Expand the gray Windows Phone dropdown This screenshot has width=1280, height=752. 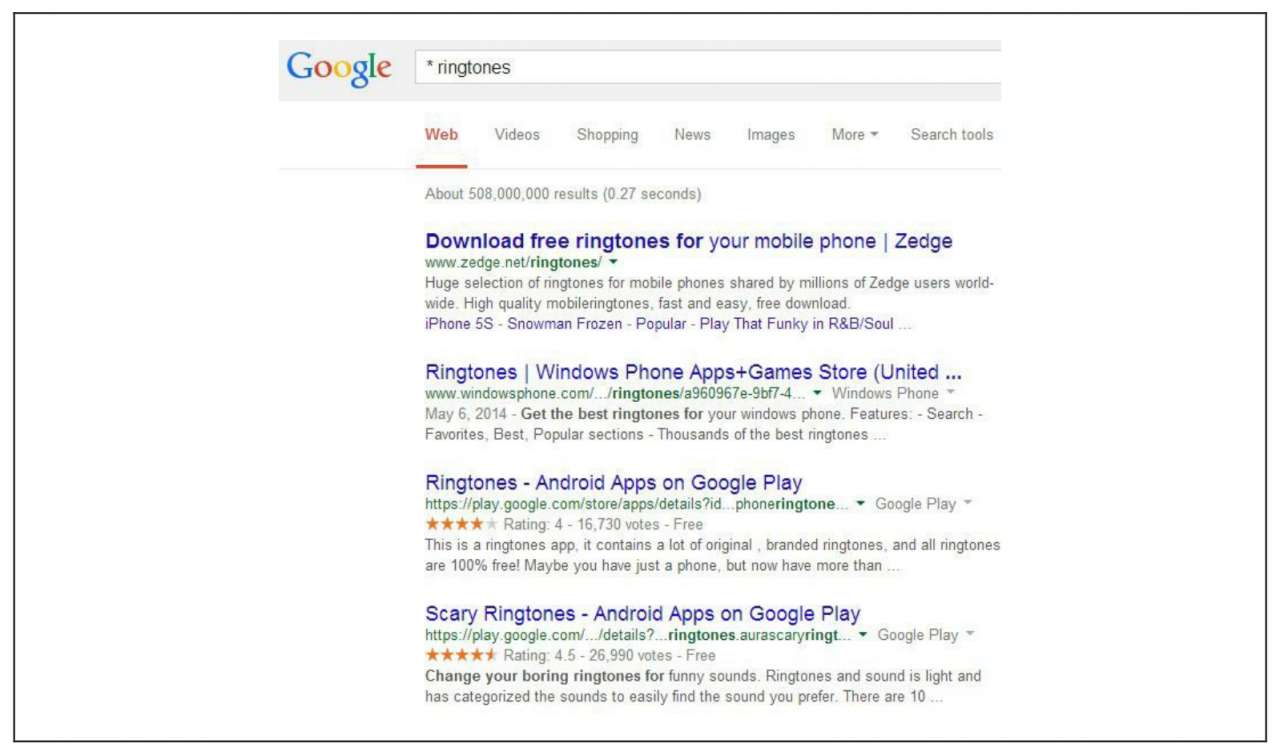click(x=893, y=394)
